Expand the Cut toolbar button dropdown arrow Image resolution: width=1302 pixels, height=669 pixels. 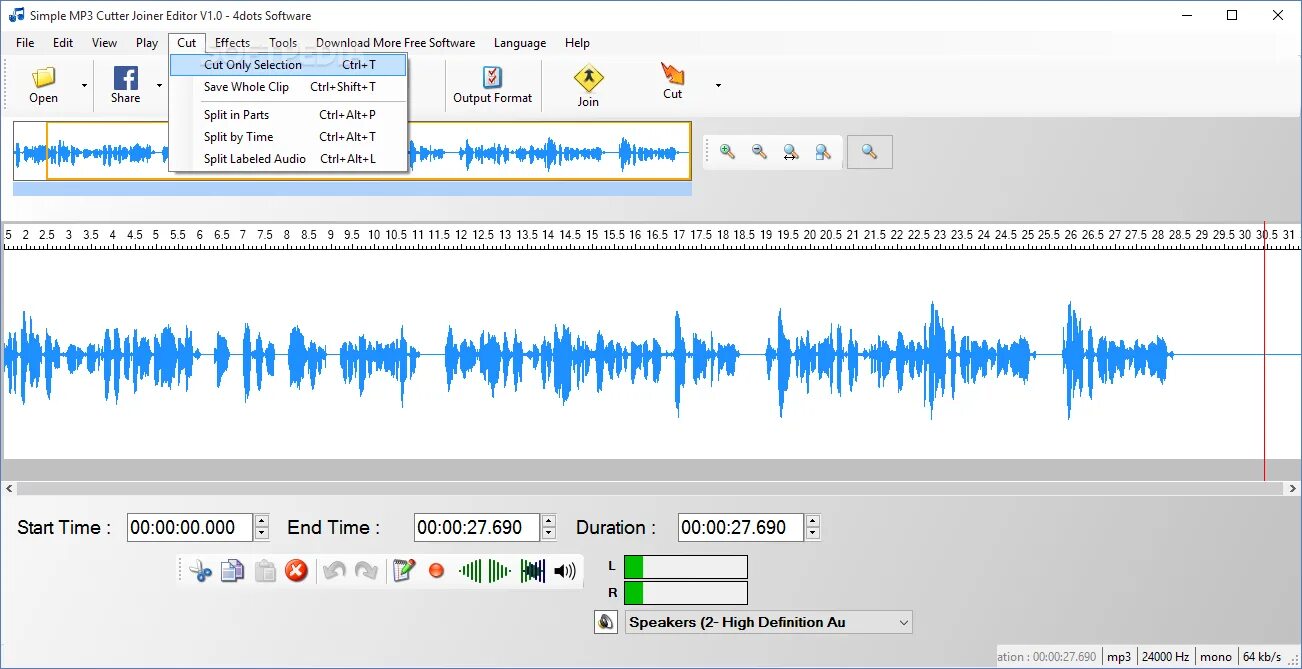(x=718, y=86)
